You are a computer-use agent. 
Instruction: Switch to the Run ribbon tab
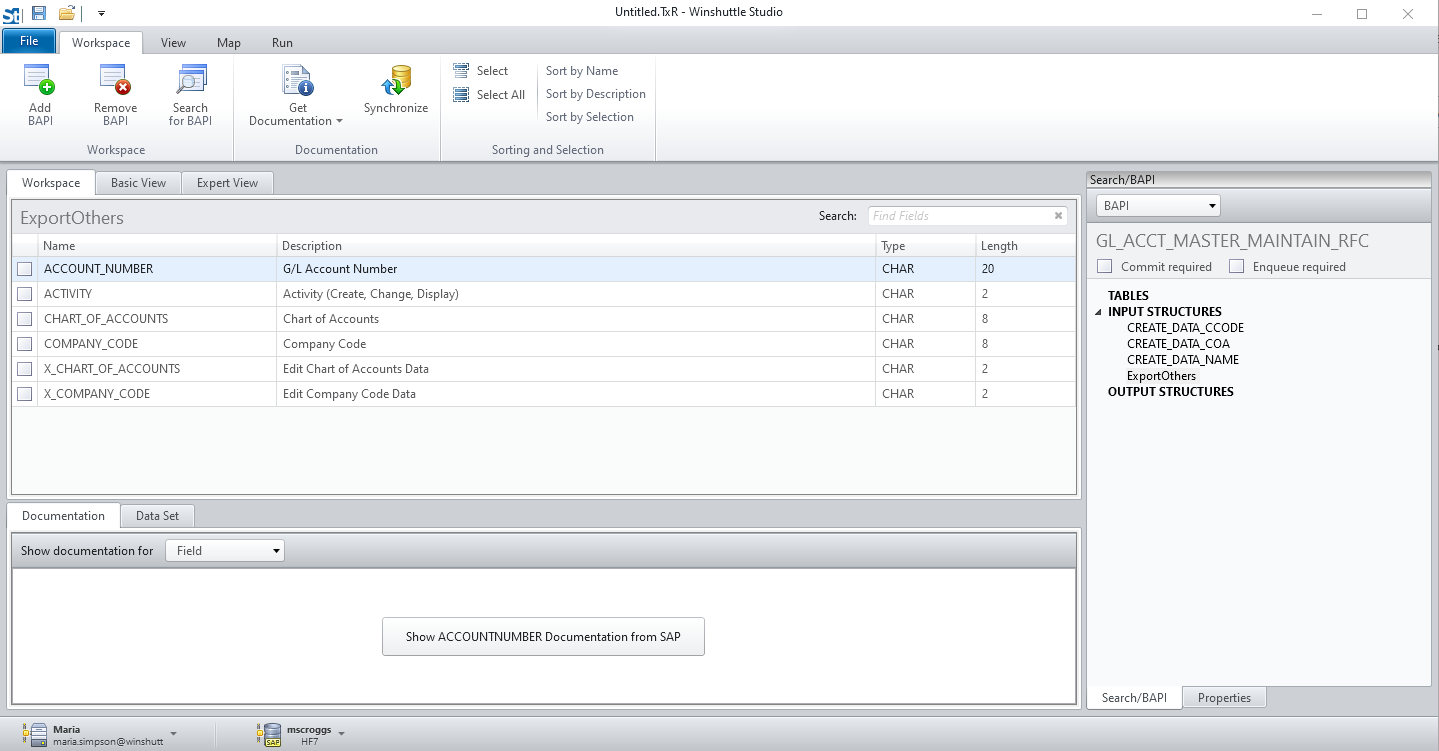[282, 43]
